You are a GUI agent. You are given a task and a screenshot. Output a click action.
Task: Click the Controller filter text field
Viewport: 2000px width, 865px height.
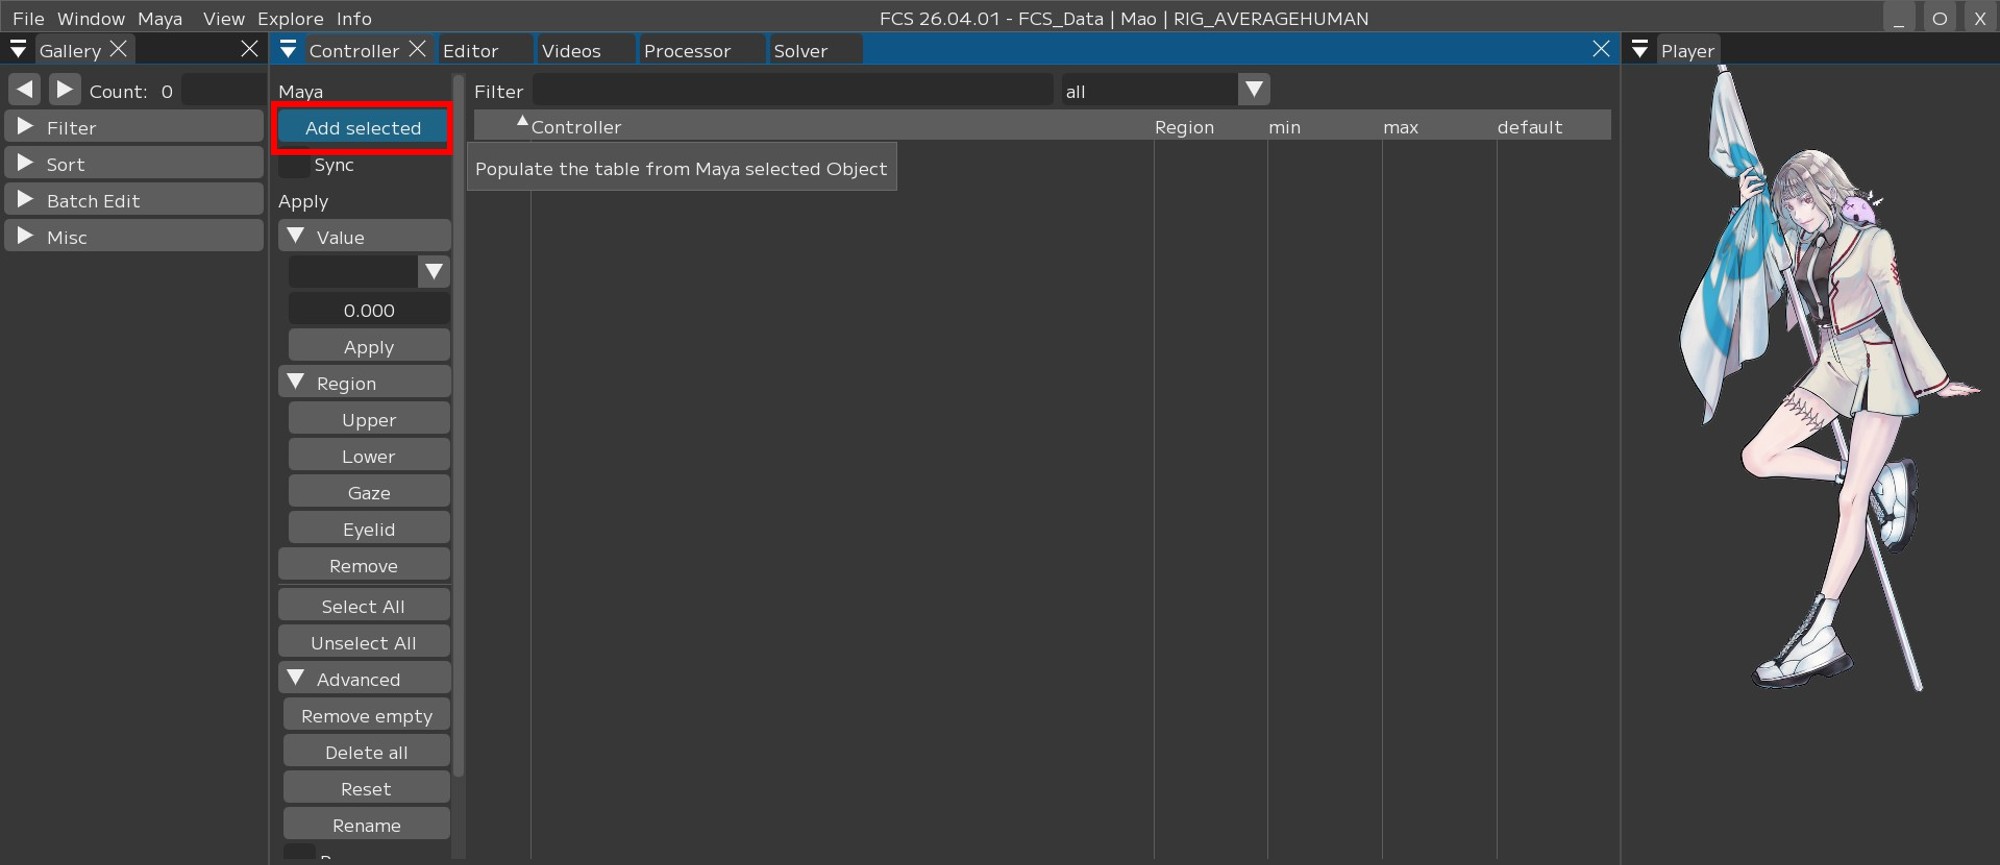[x=792, y=91]
